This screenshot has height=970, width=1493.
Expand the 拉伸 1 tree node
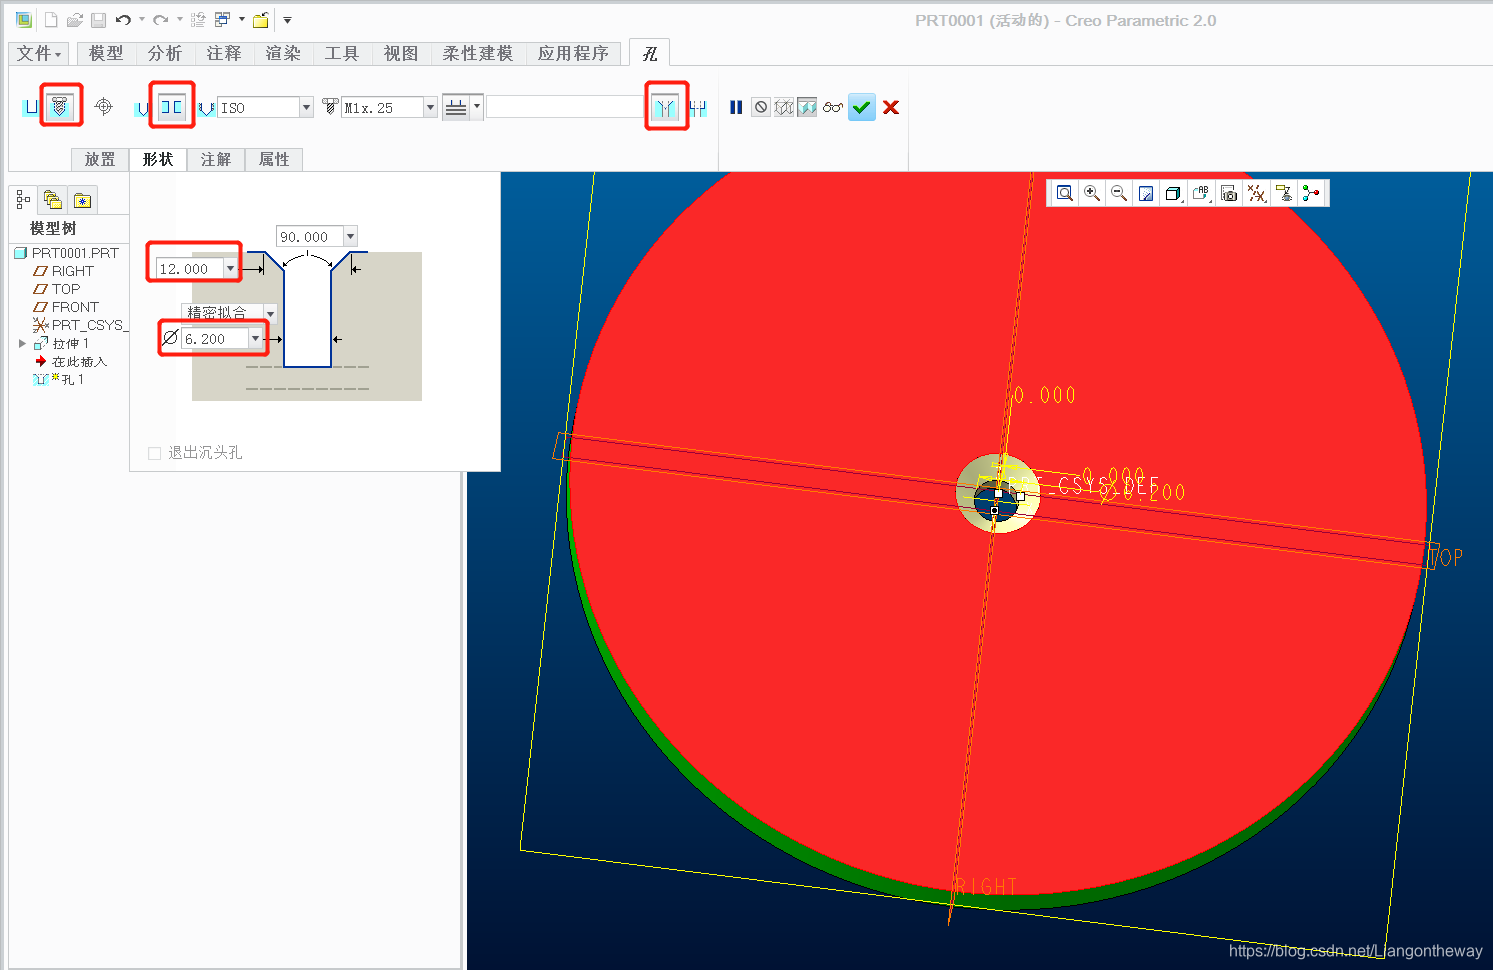click(22, 343)
